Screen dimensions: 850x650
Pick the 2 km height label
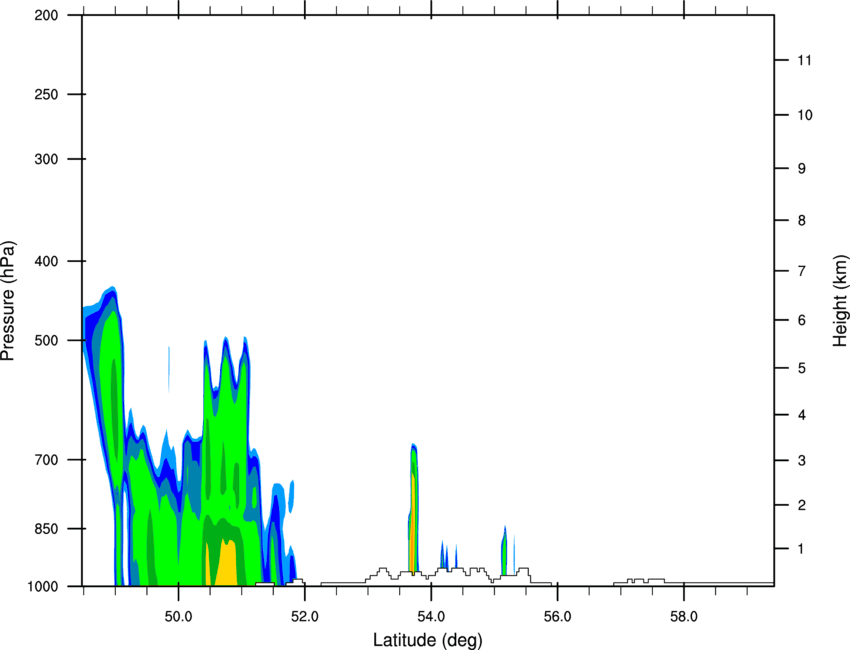click(x=802, y=505)
